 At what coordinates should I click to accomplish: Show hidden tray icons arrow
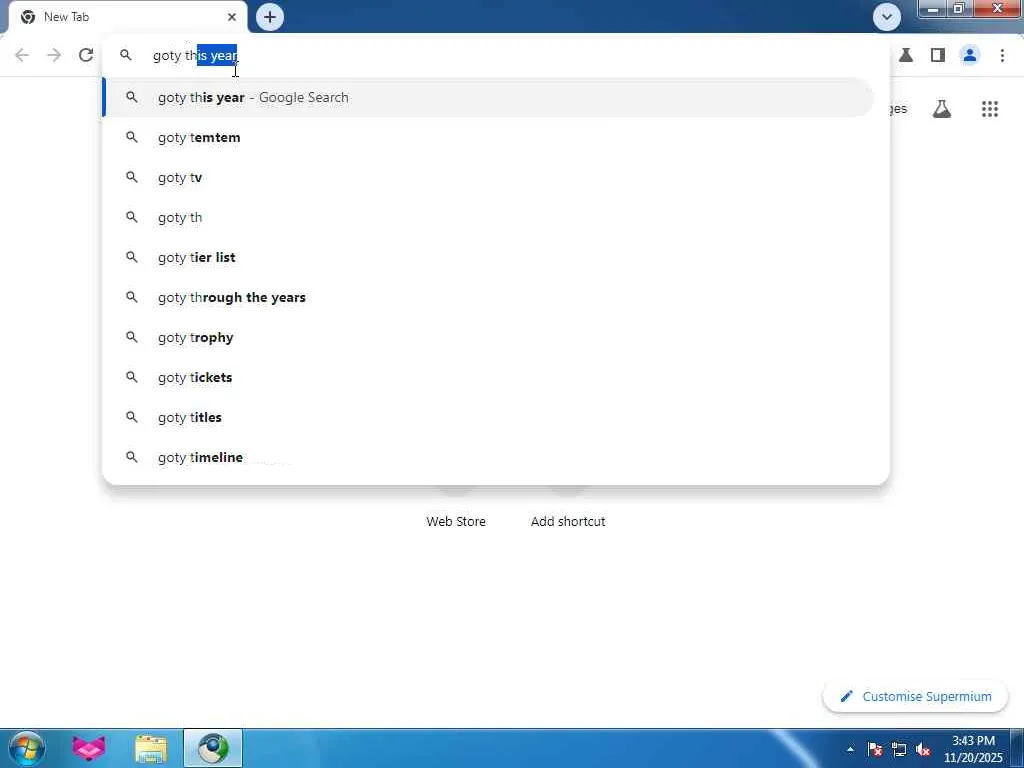pos(850,749)
